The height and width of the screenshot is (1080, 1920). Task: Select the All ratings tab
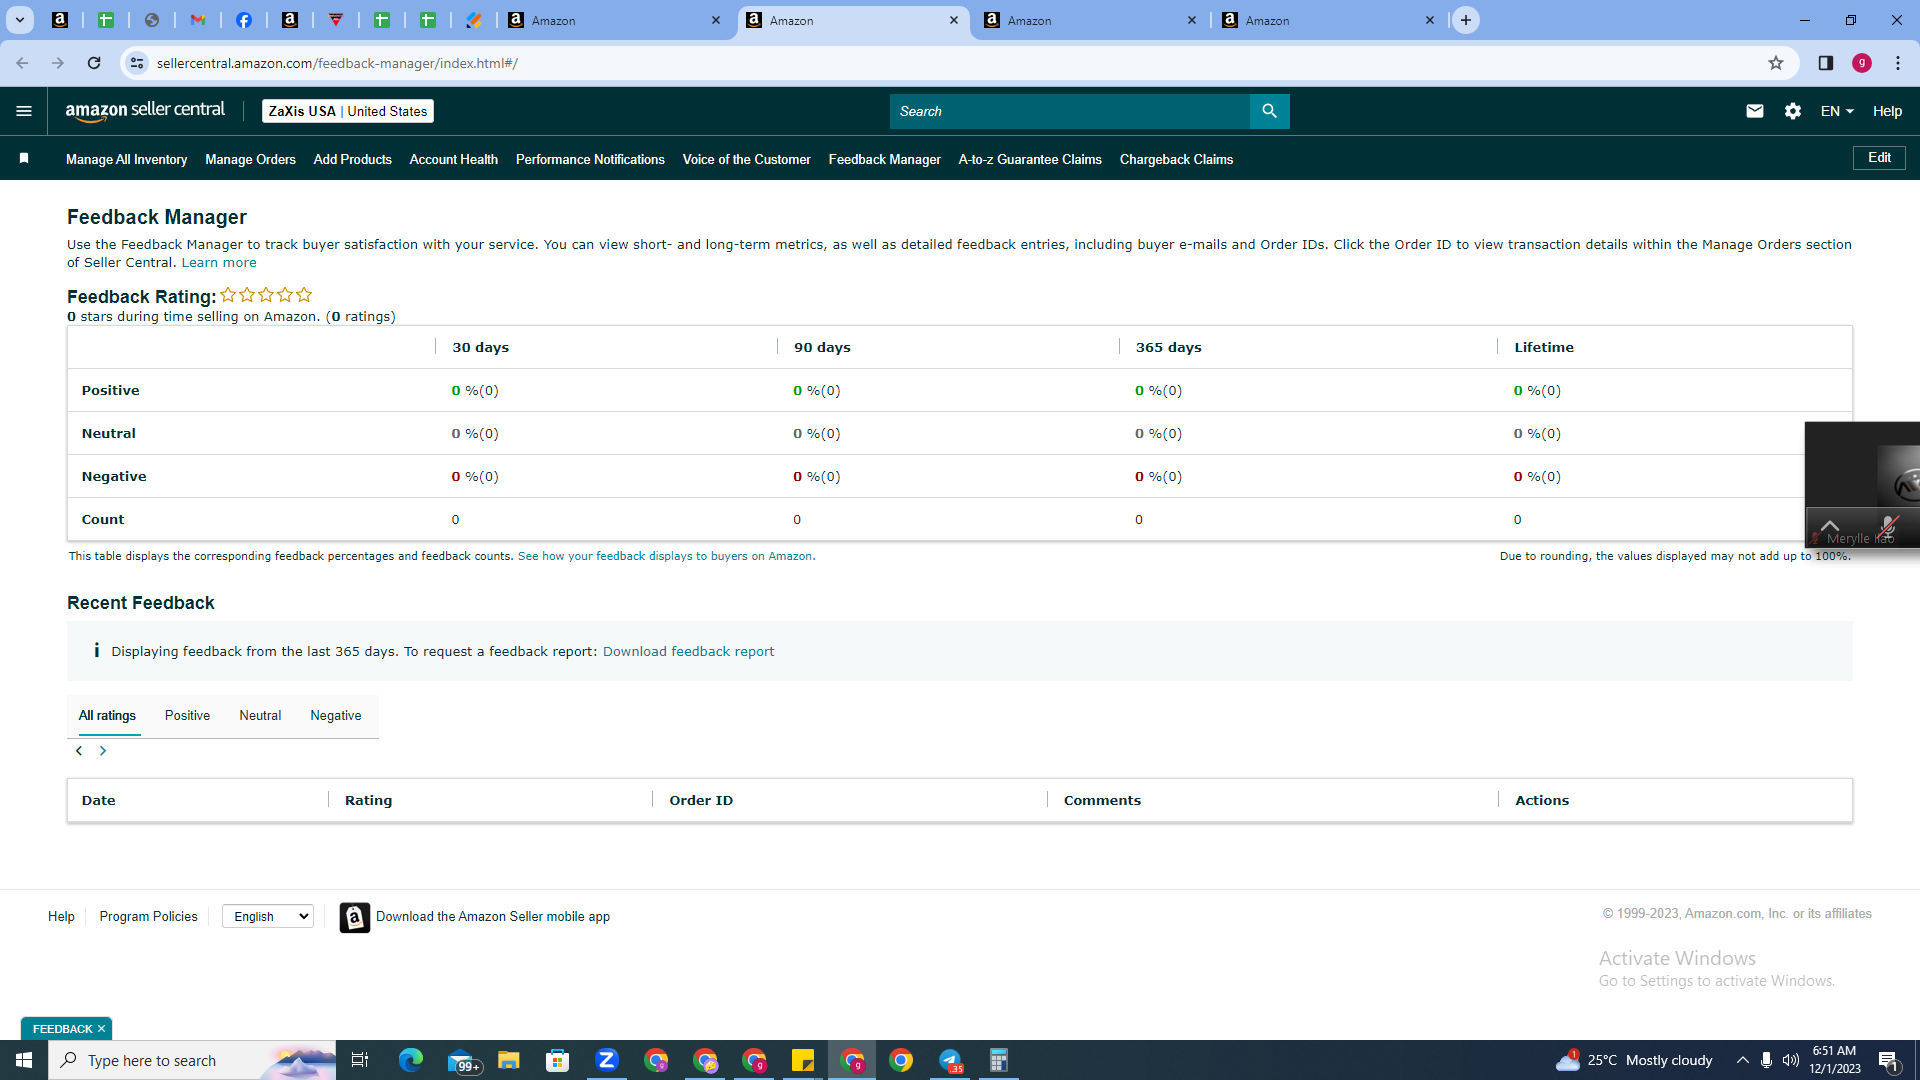pos(107,716)
